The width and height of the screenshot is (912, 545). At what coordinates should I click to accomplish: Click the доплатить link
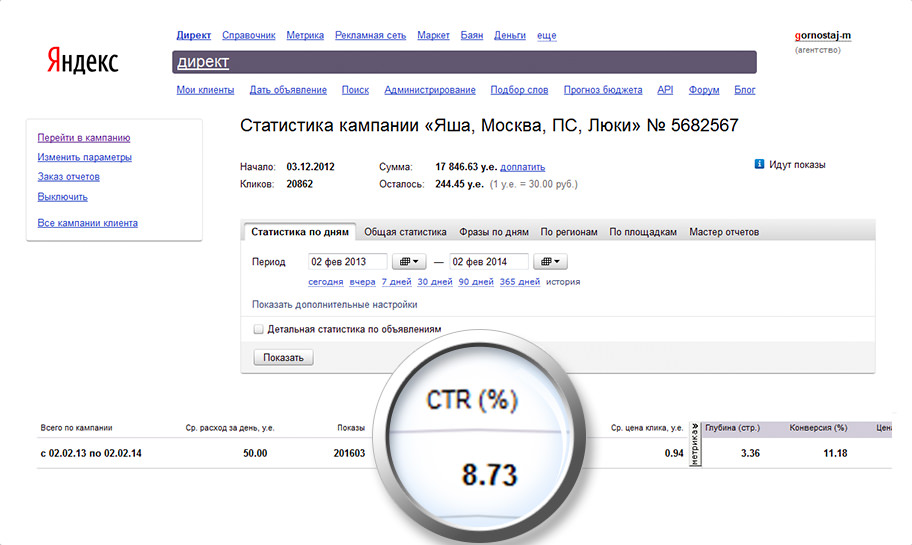523,167
